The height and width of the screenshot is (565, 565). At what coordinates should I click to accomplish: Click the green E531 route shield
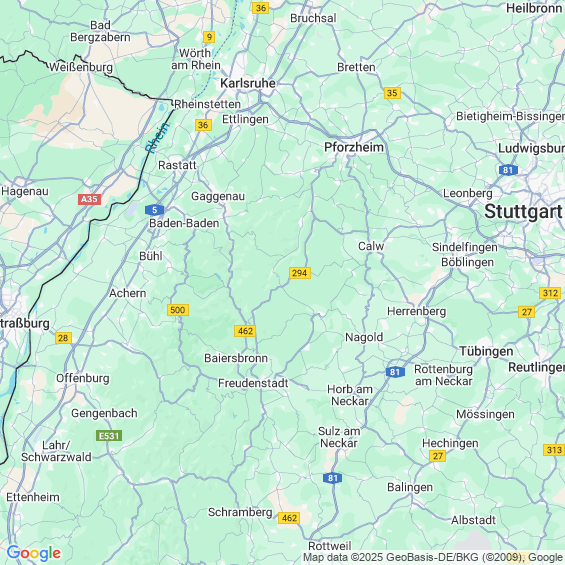[x=109, y=436]
